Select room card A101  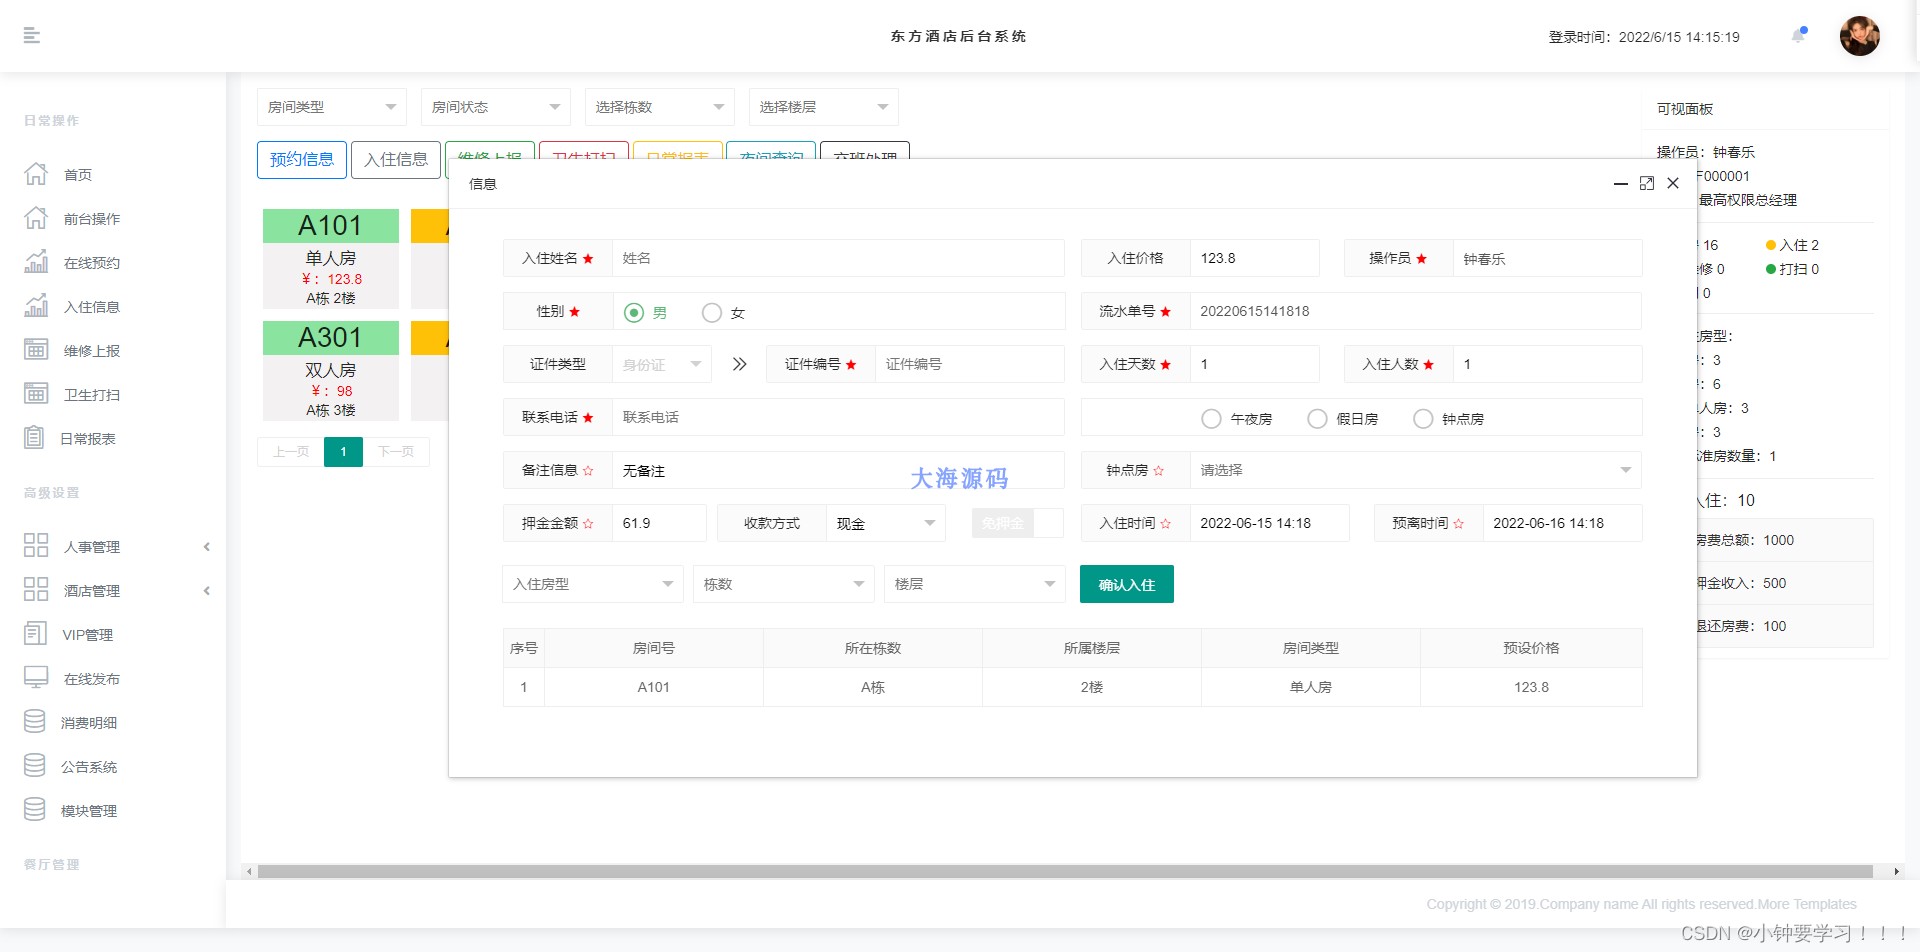point(331,258)
